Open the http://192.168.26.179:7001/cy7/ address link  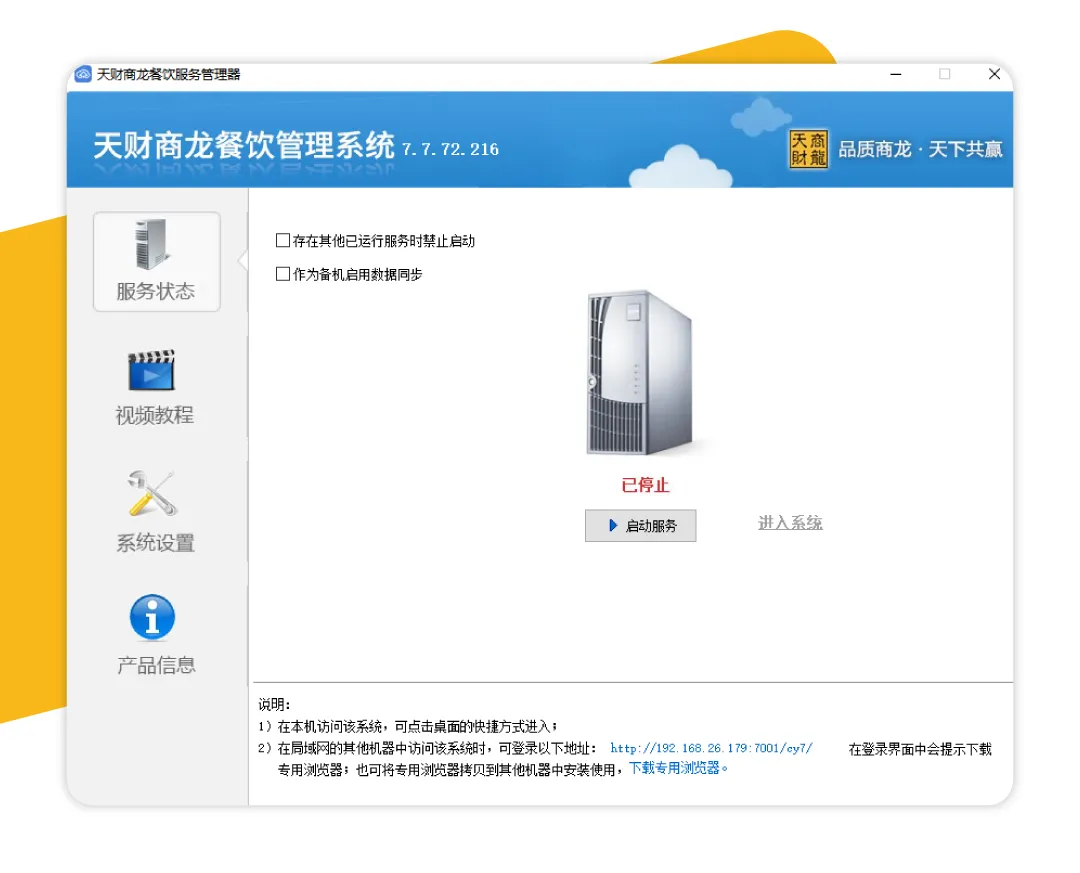point(712,748)
